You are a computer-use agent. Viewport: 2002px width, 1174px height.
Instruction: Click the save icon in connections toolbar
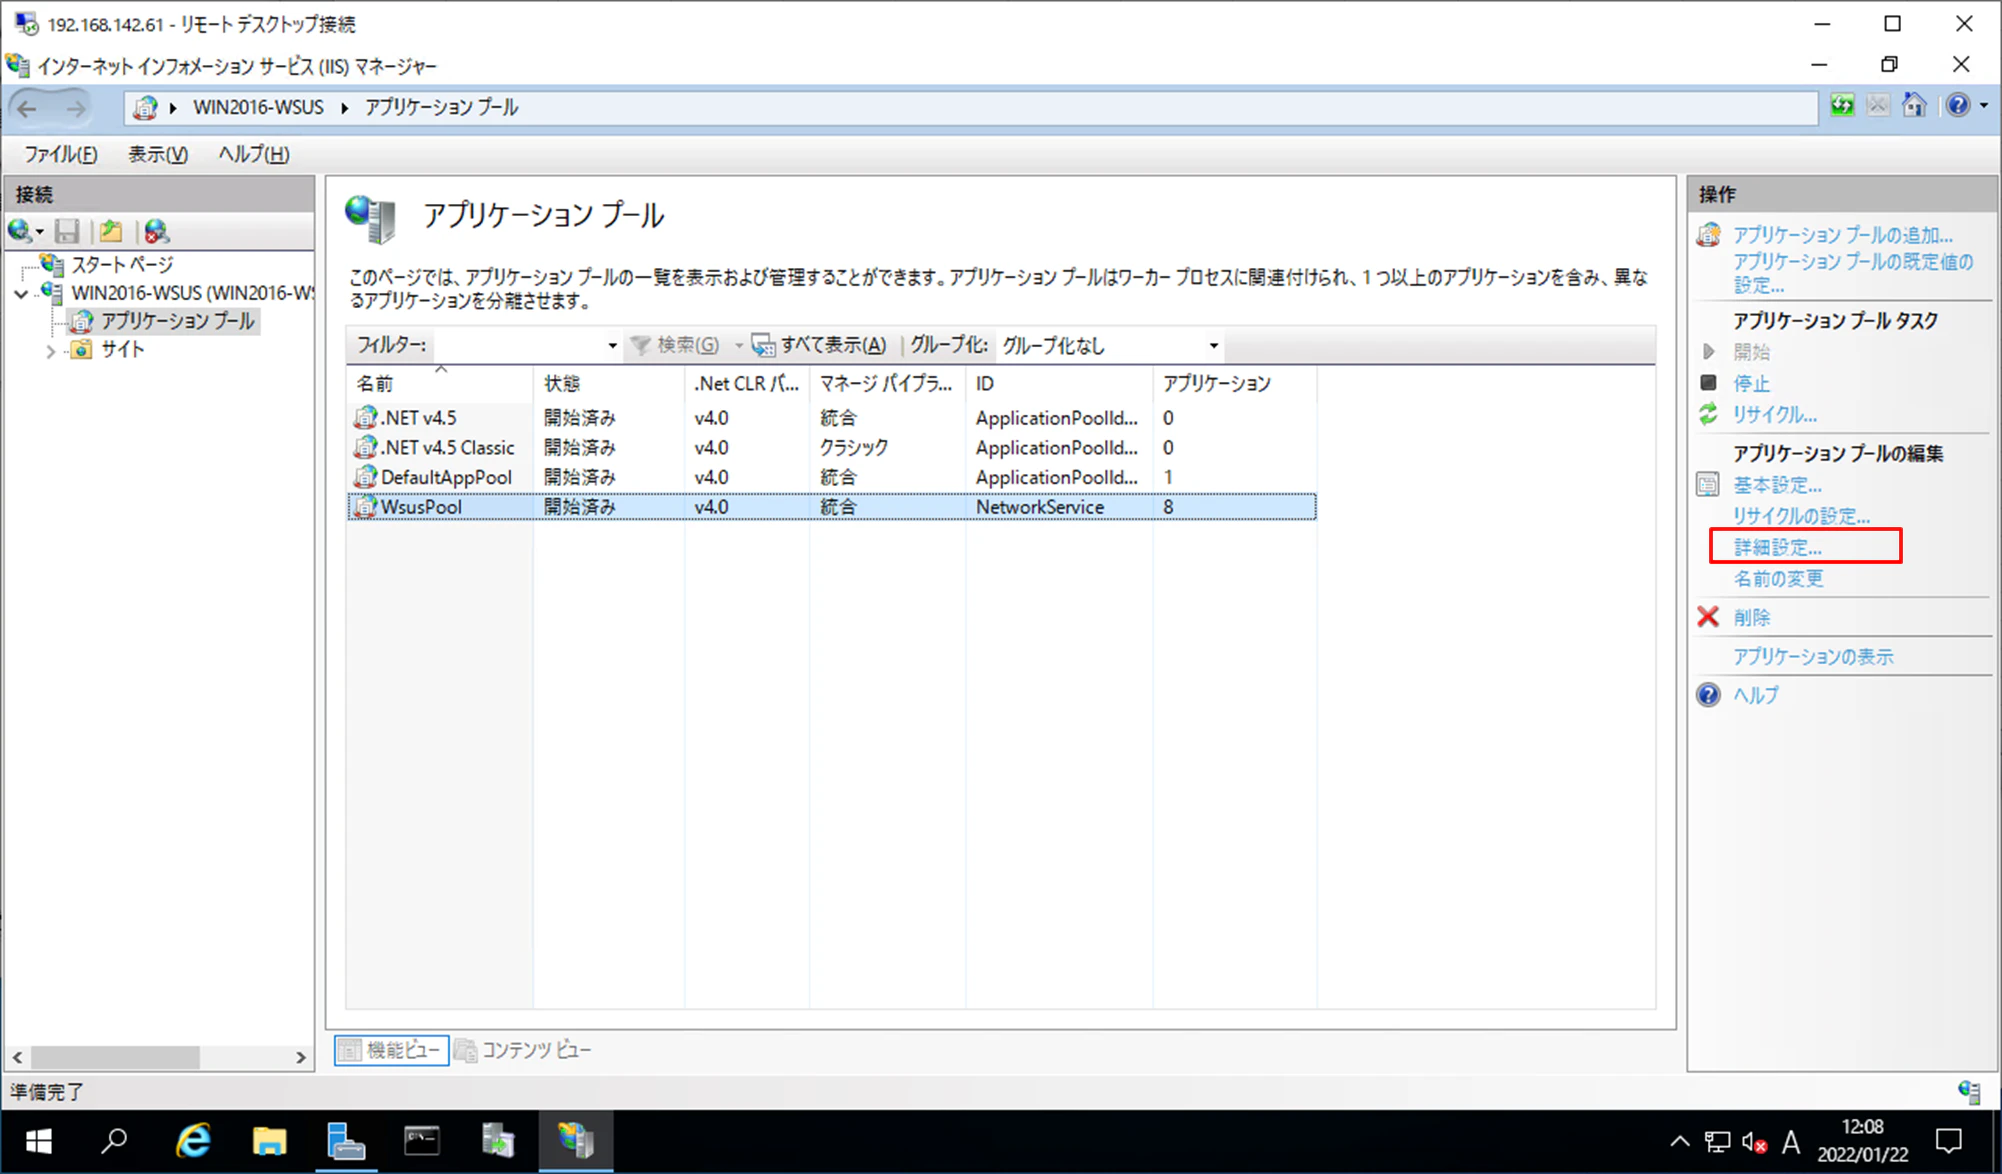coord(67,232)
